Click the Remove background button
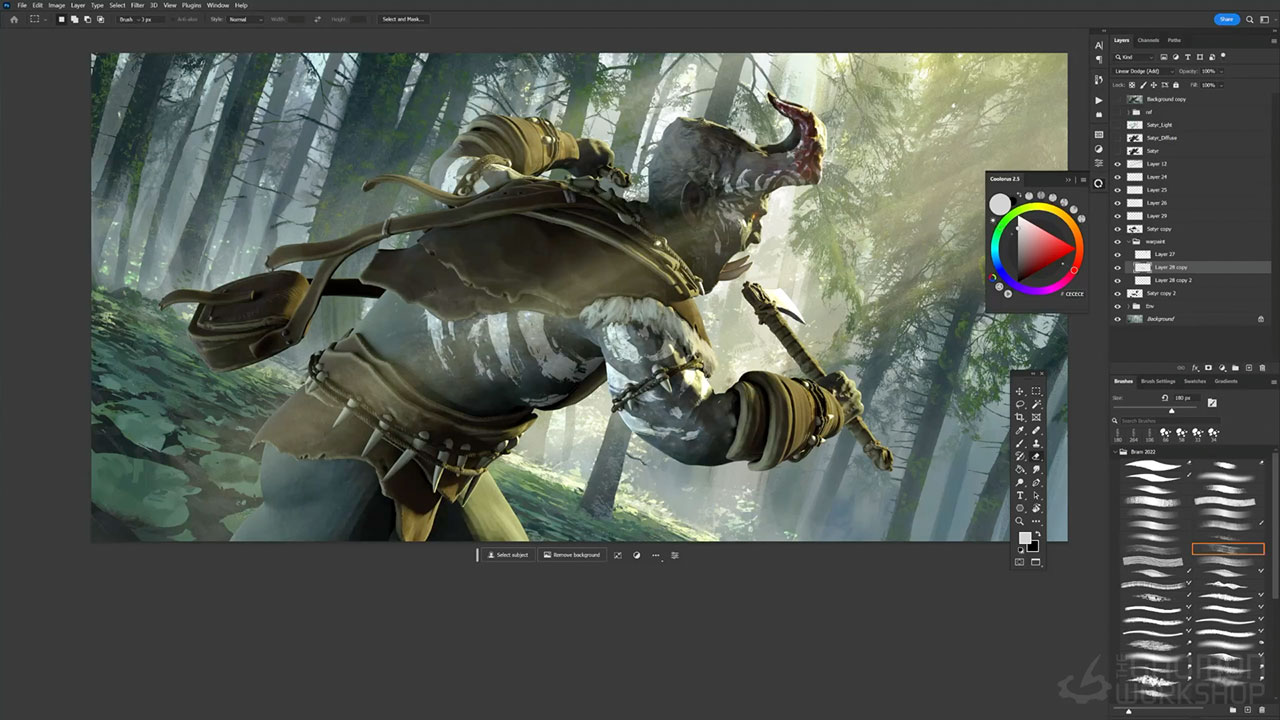 (x=572, y=555)
